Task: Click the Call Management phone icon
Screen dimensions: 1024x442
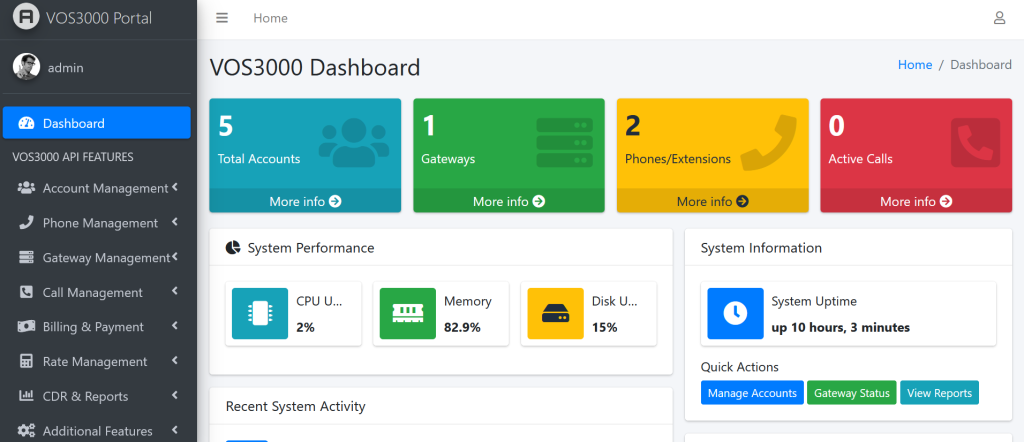Action: pos(26,292)
